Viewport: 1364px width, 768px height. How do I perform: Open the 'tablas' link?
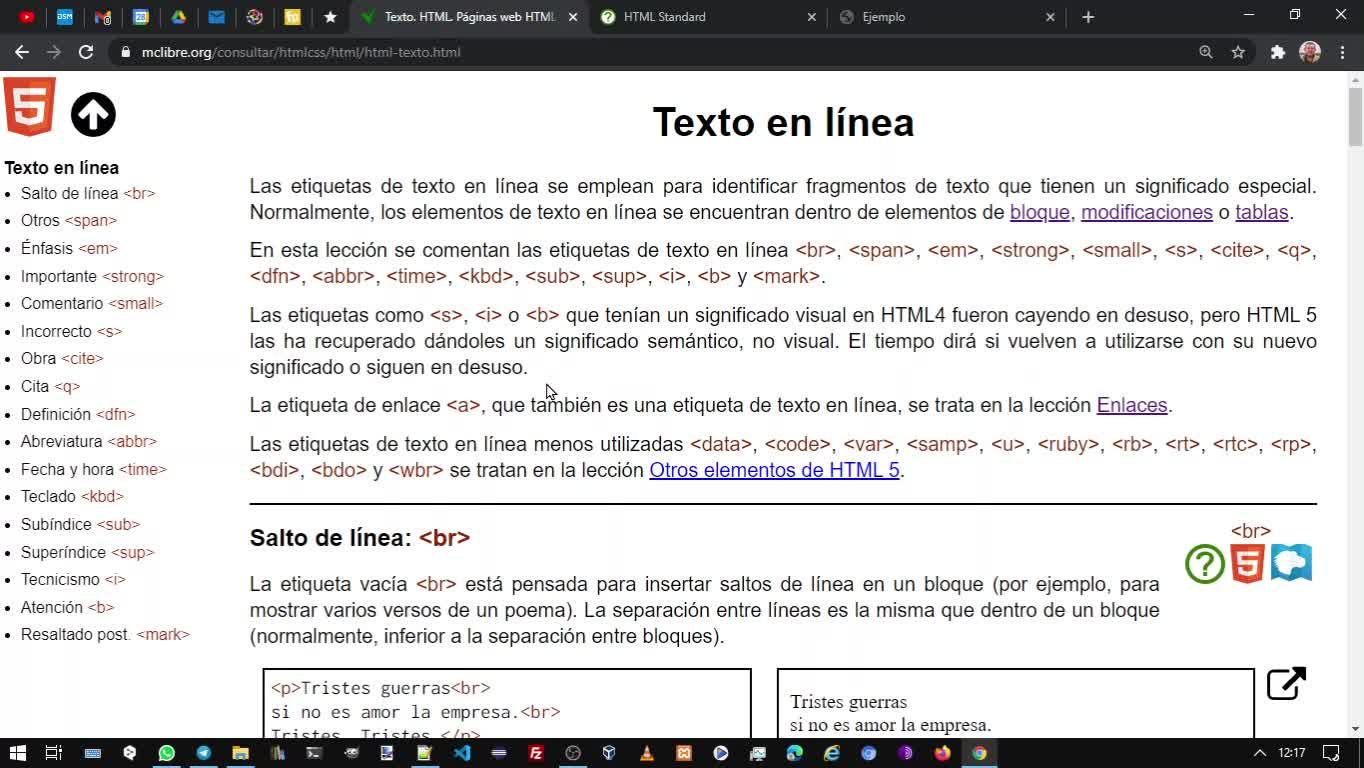tap(1262, 212)
